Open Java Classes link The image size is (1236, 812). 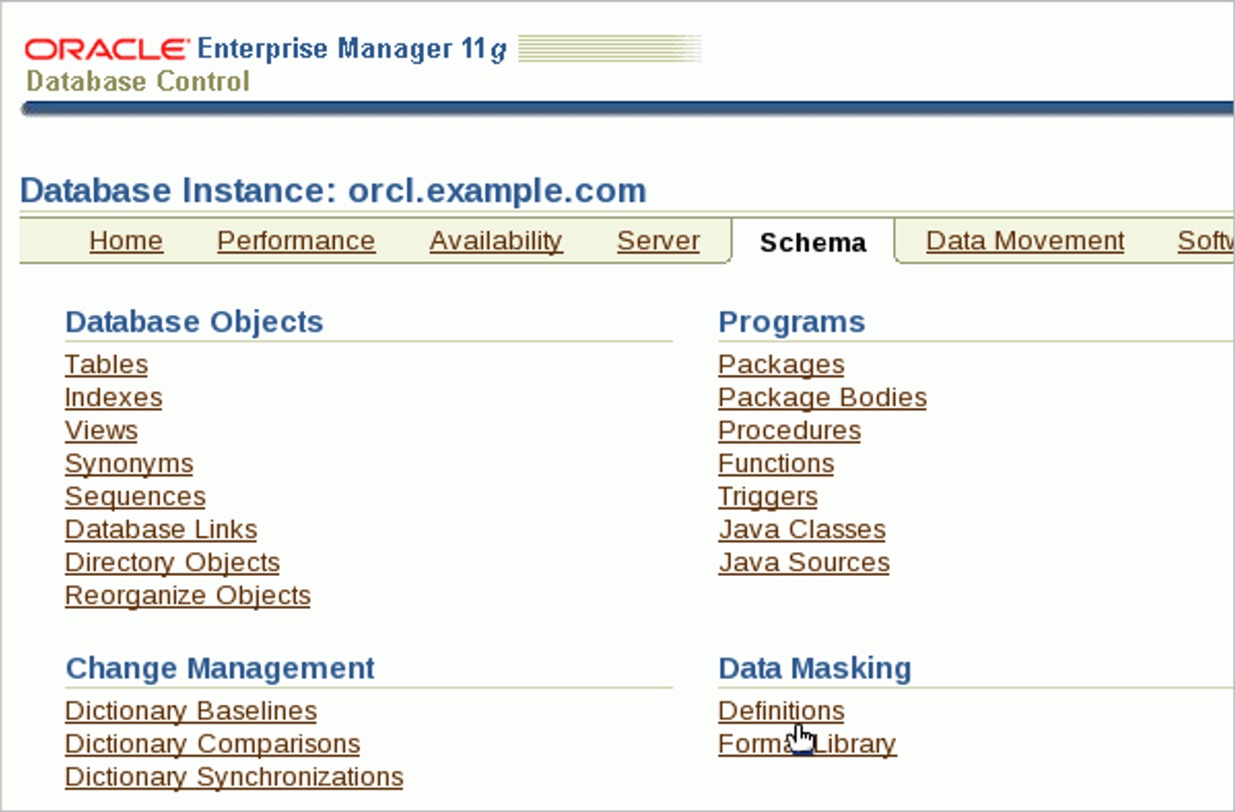802,529
